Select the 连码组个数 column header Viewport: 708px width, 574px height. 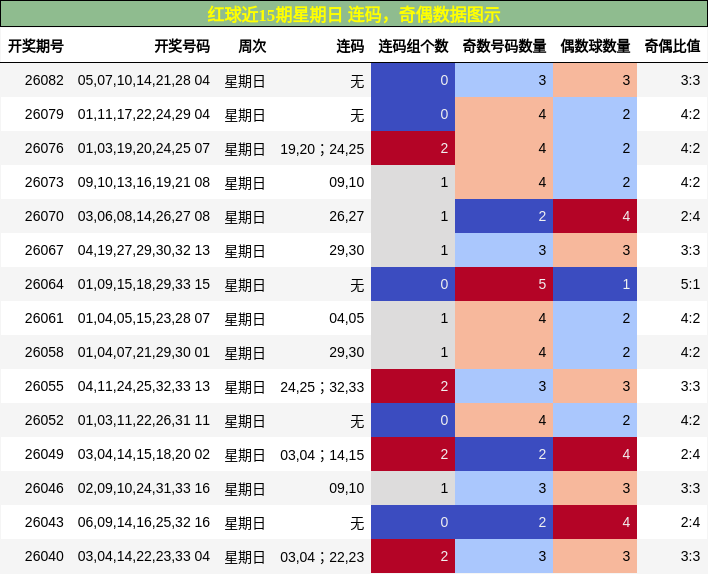click(x=413, y=46)
